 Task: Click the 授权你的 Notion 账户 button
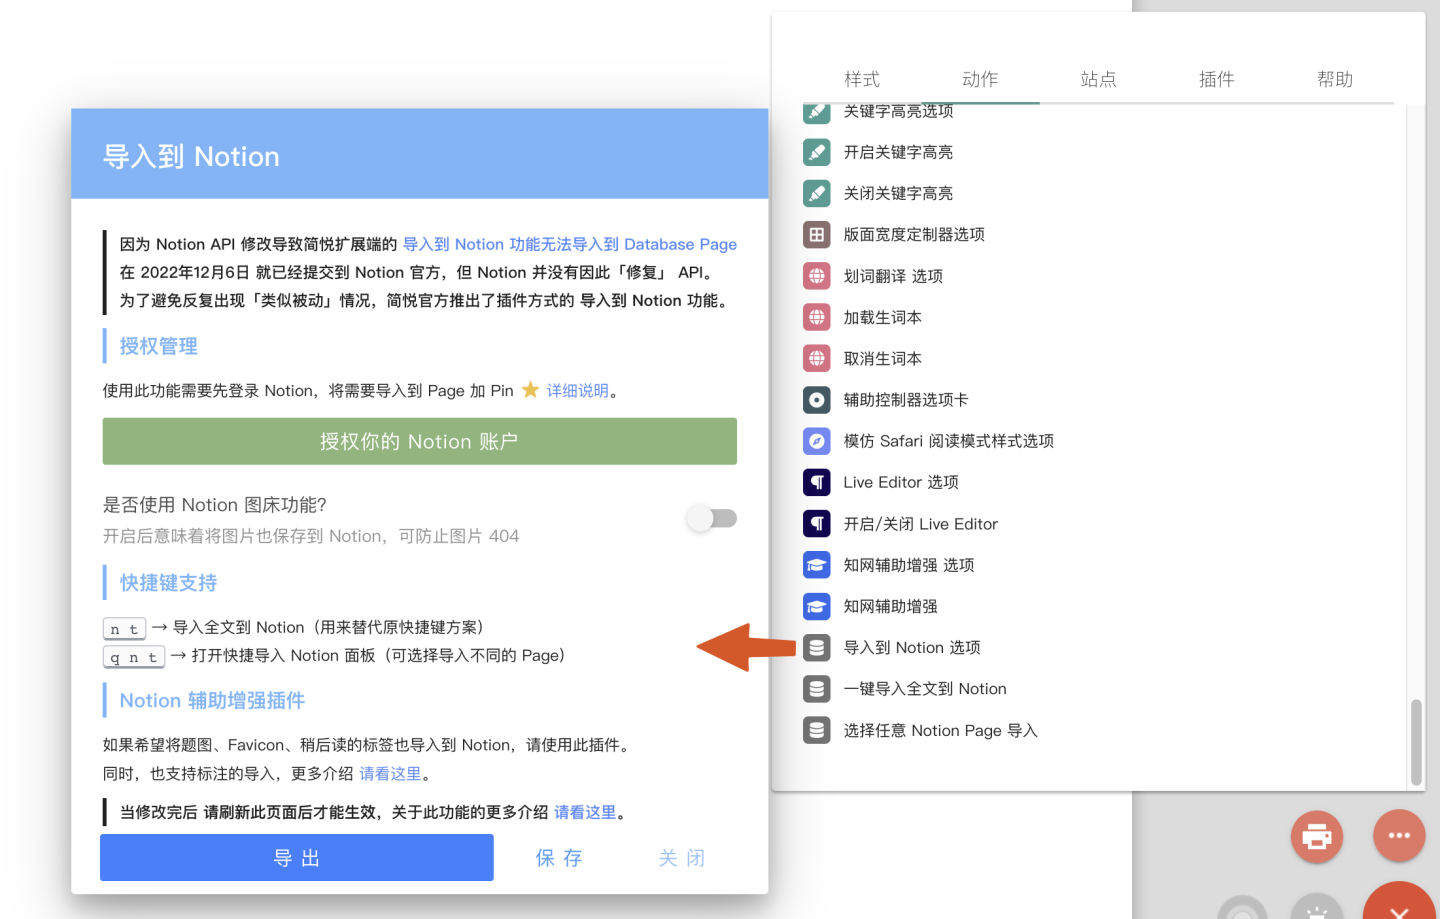420,441
